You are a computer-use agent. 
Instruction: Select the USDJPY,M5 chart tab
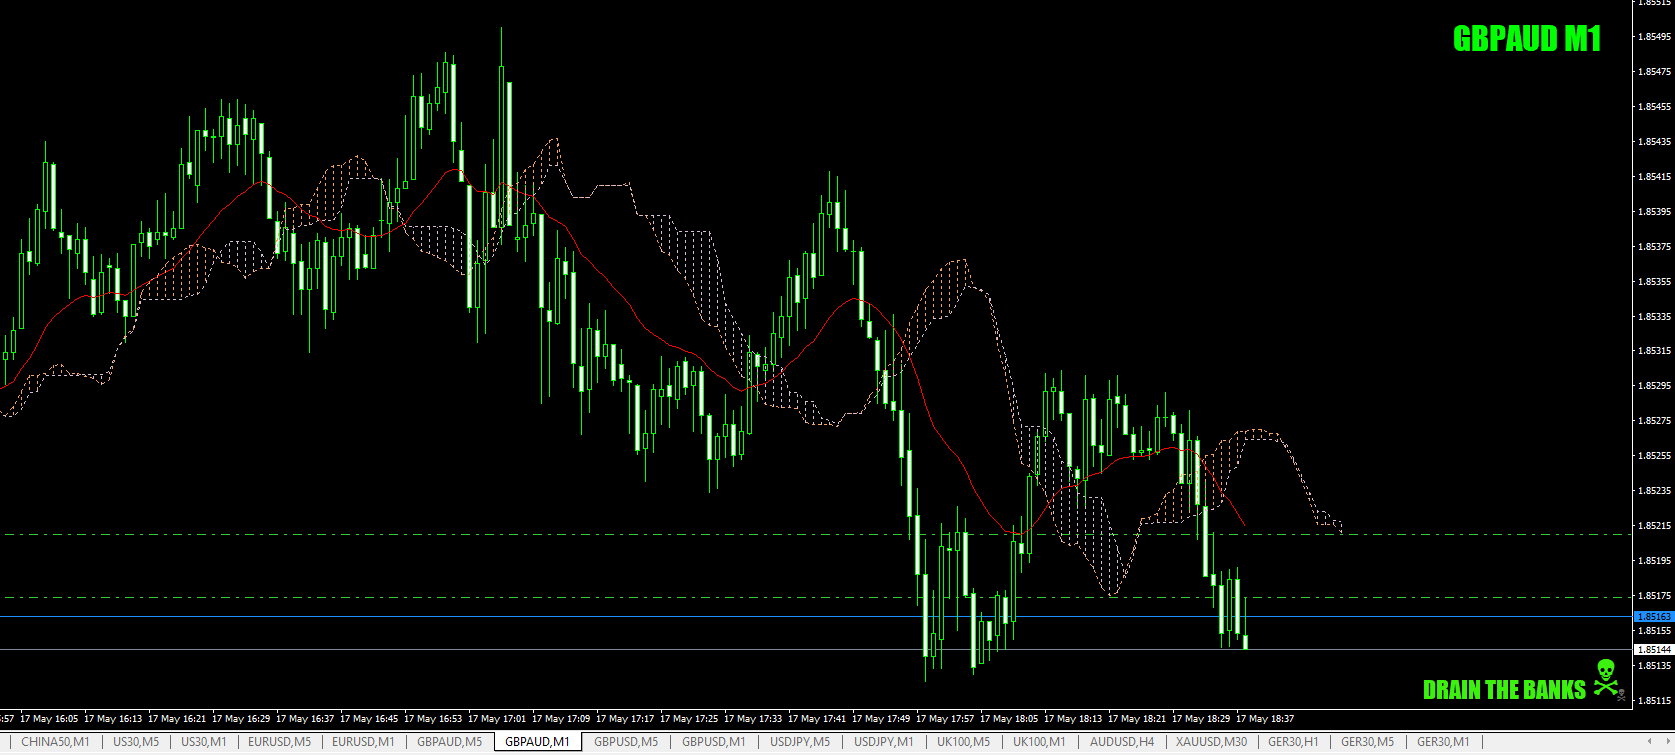tap(800, 742)
